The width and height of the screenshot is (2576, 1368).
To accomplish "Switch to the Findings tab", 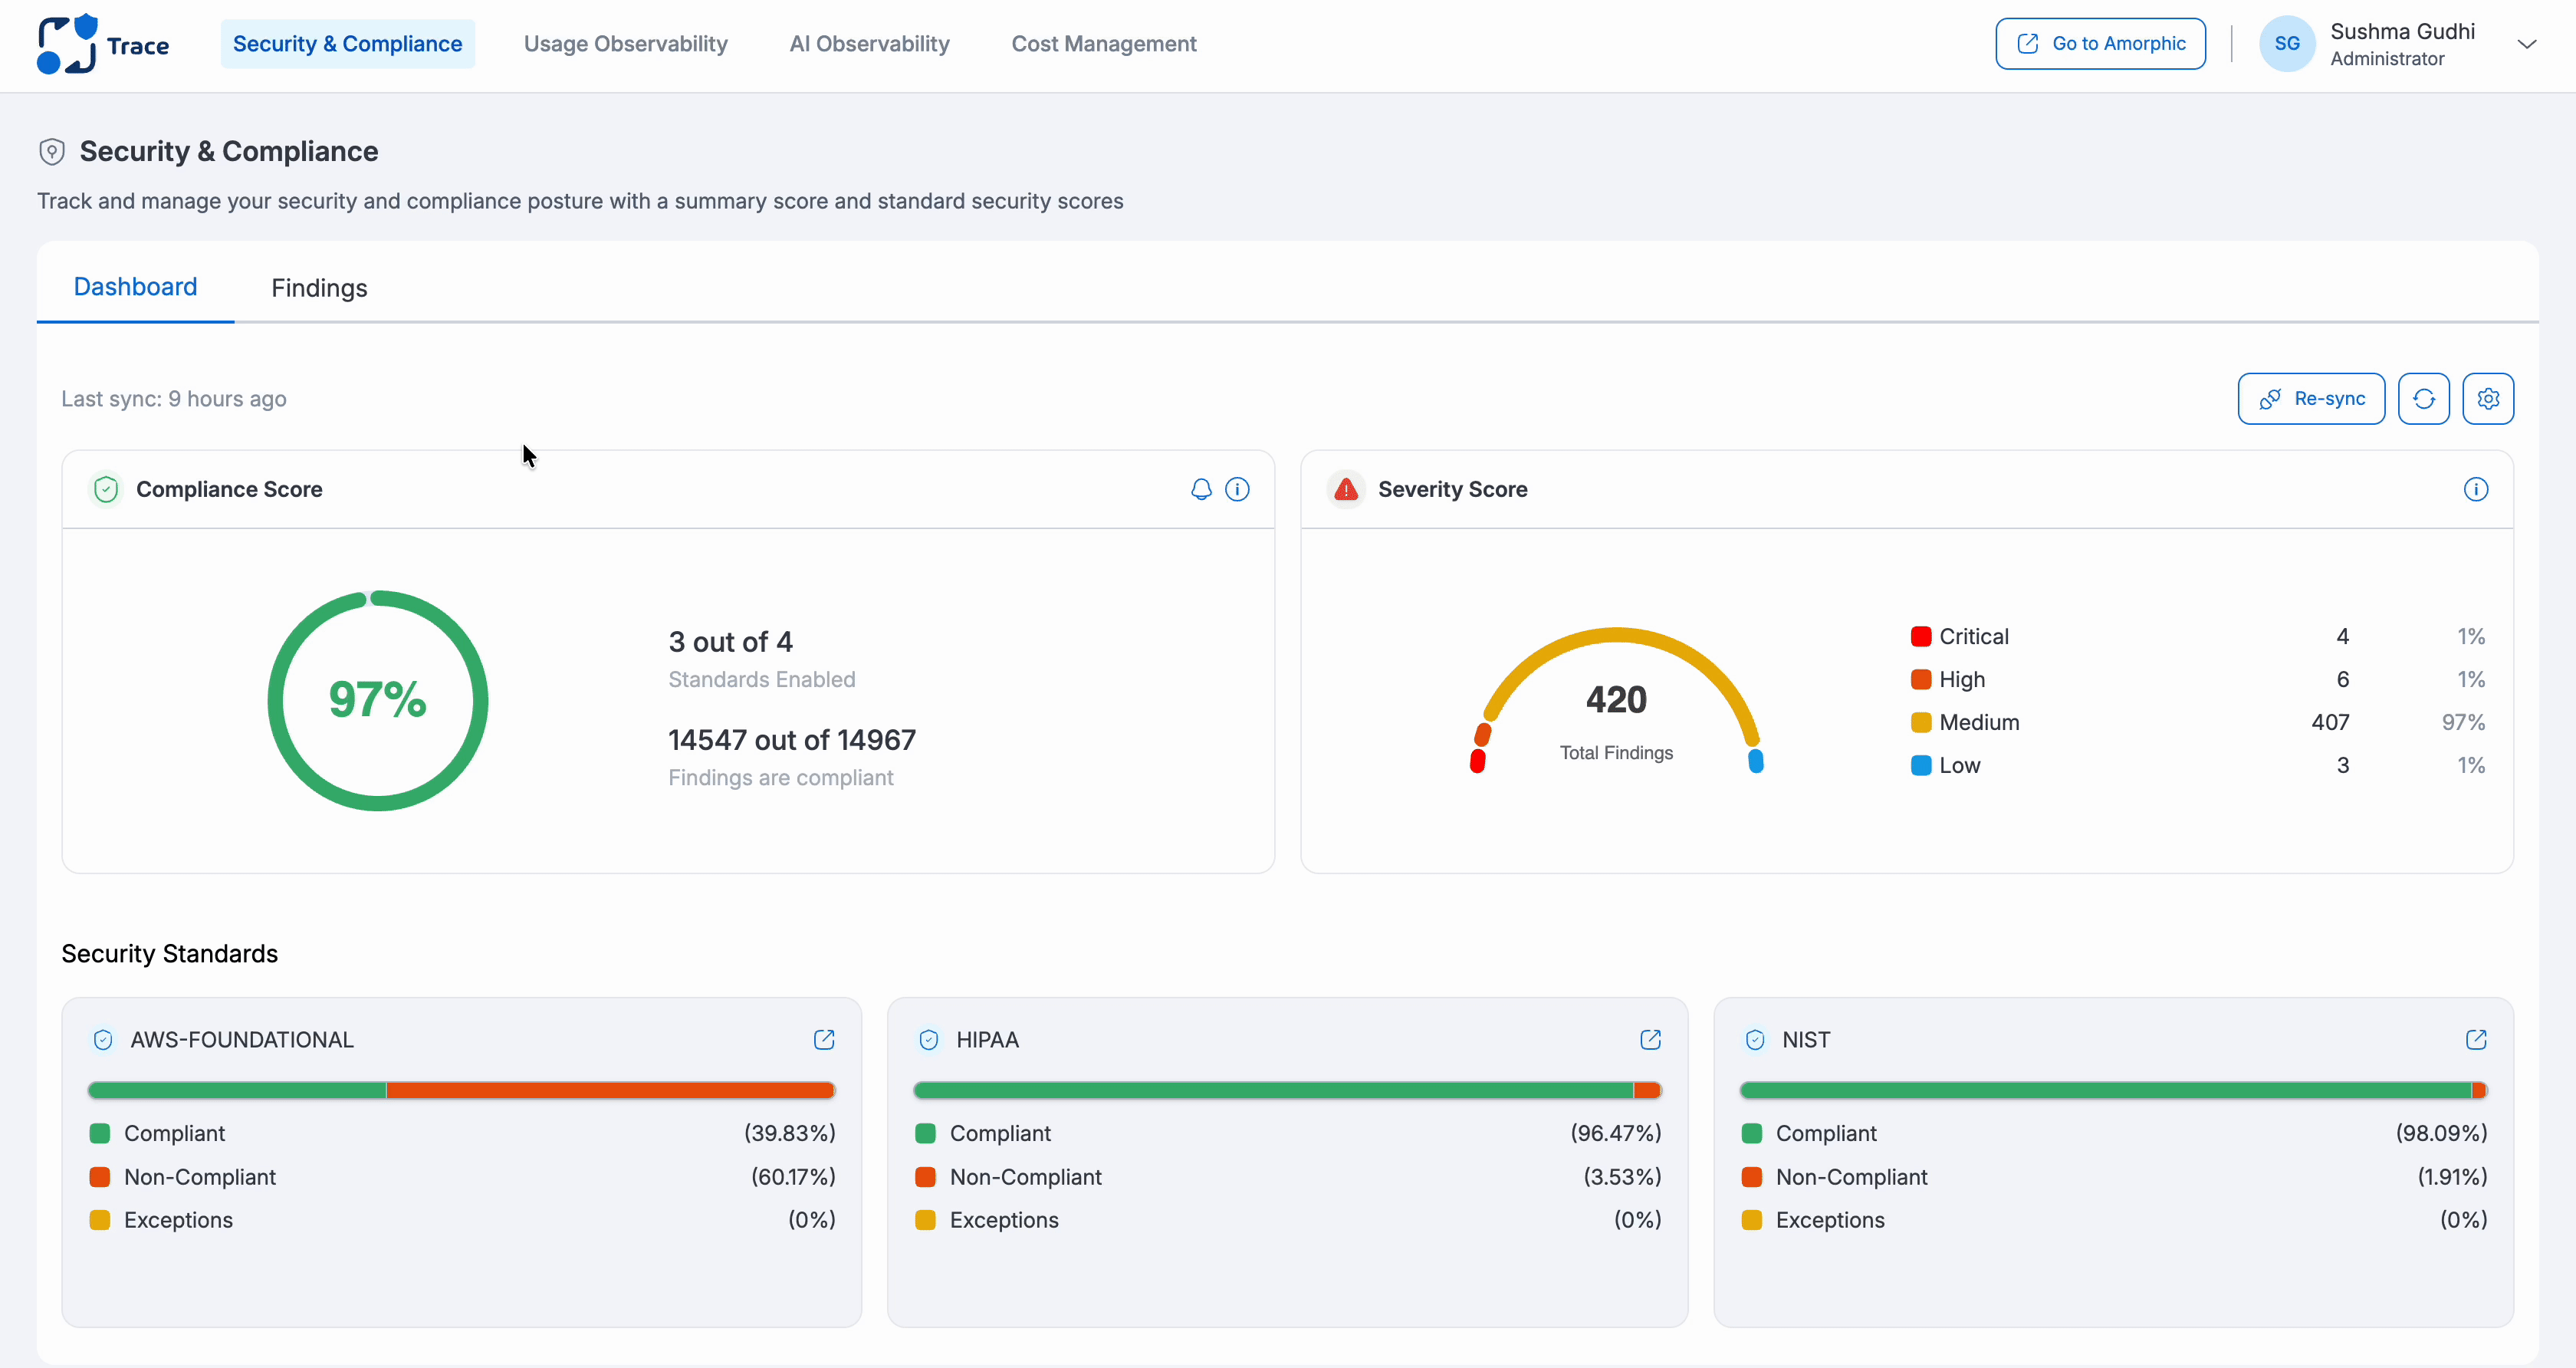I will pos(319,288).
